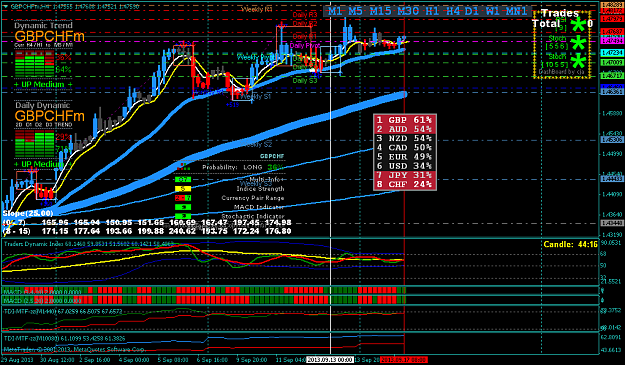This screenshot has width=625, height=365.
Task: Click the green star beside RSI [9]
Action: [579, 25]
